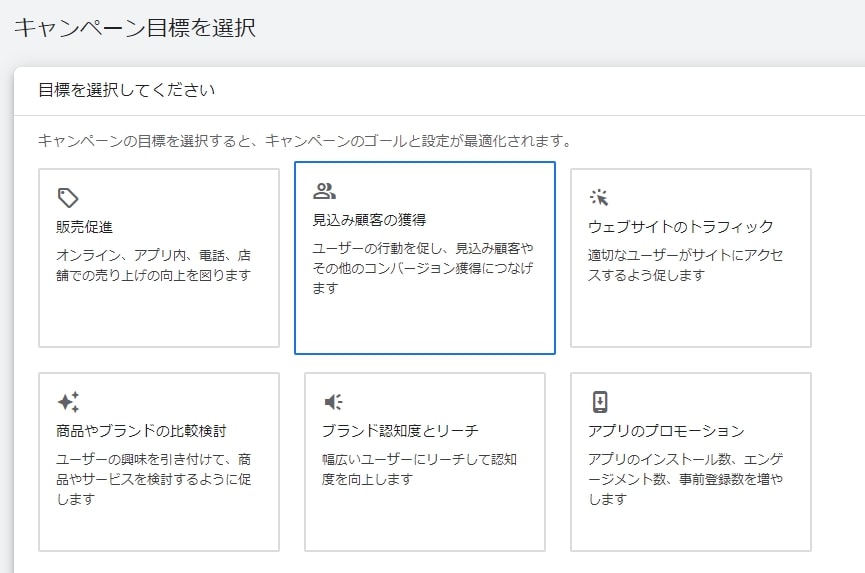The image size is (865, 573).
Task: Click the price tag icon for 販売促進
Action: pos(68,197)
